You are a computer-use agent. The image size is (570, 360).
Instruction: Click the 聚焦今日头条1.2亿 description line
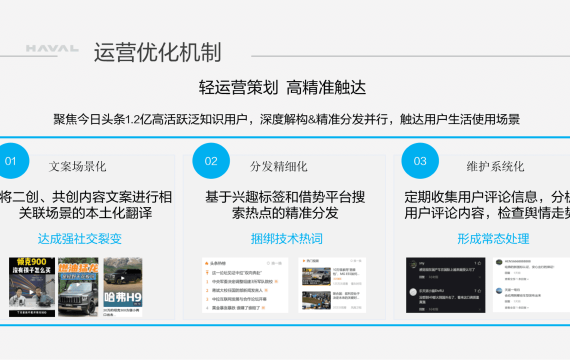(x=286, y=119)
